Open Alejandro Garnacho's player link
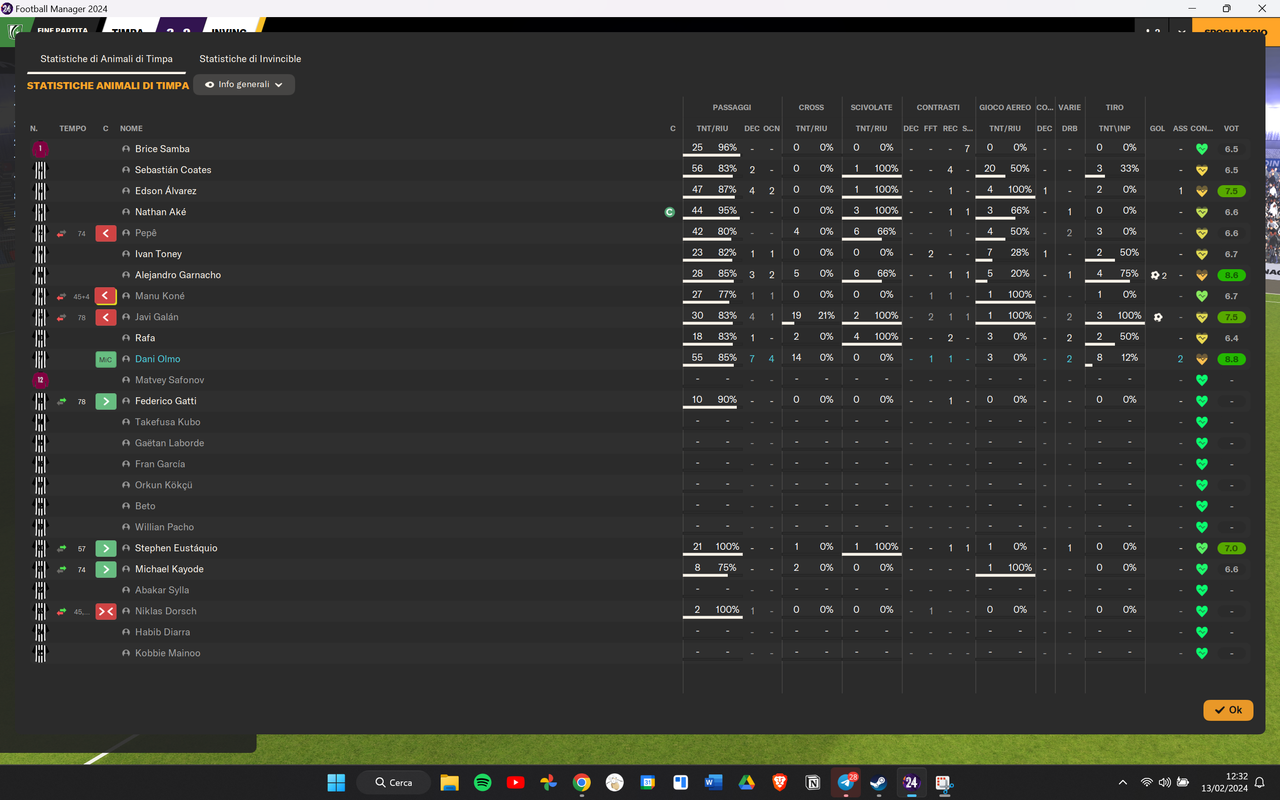The image size is (1280, 800). [x=178, y=275]
